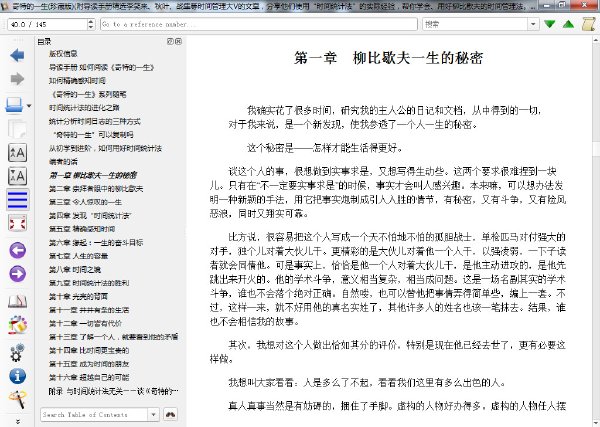Open the Search Table of Contents dropdown arrow
Screen dimensions: 600x427
point(153,414)
